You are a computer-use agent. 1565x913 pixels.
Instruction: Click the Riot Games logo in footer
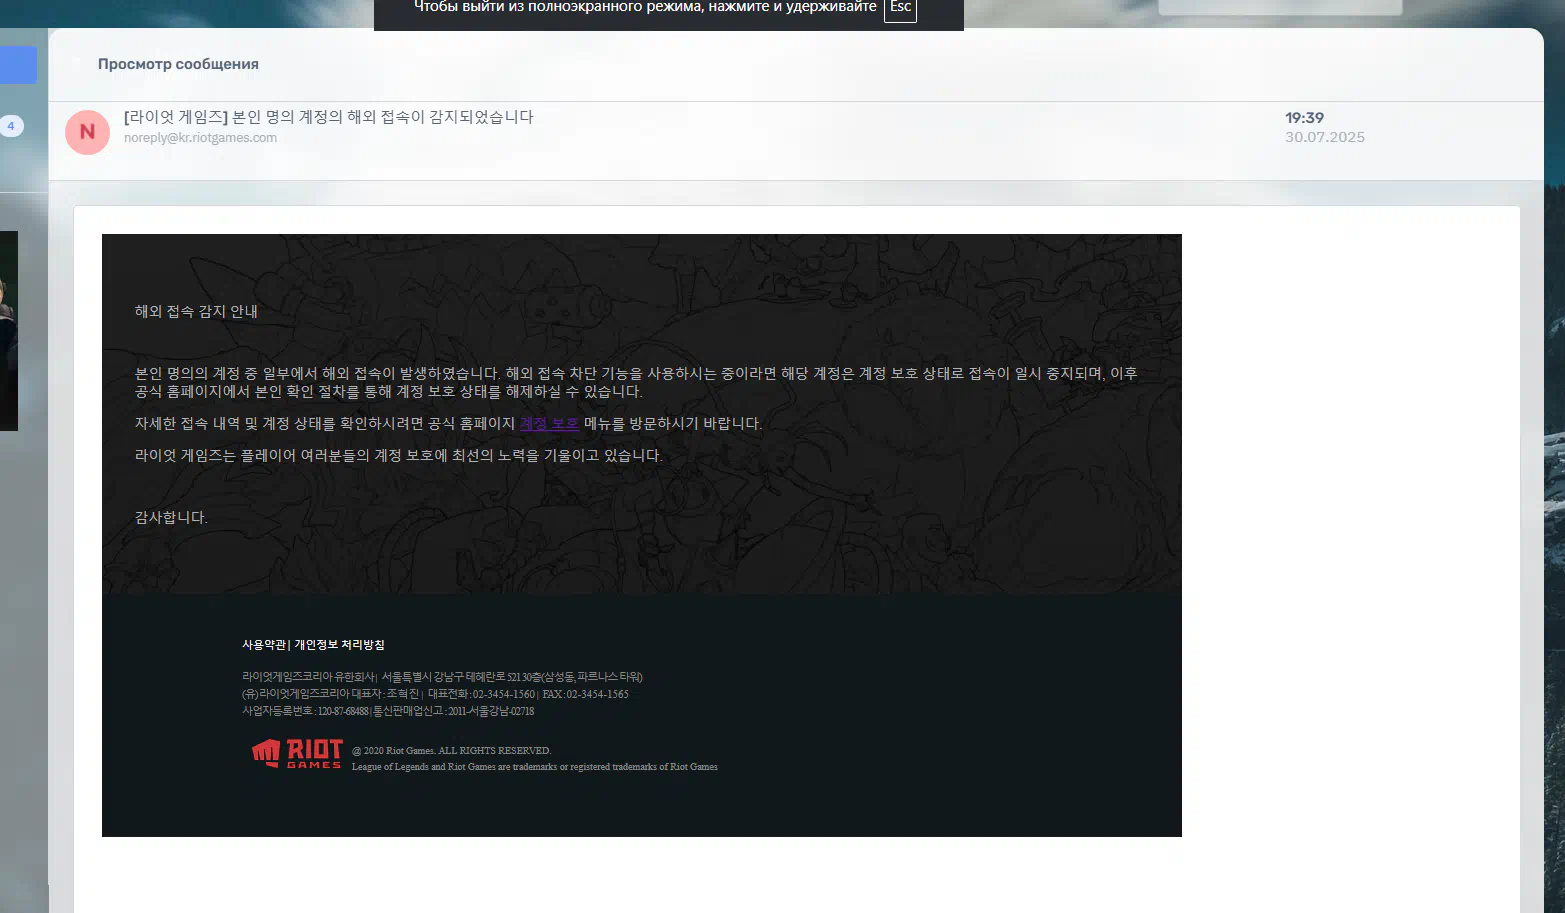click(x=297, y=754)
